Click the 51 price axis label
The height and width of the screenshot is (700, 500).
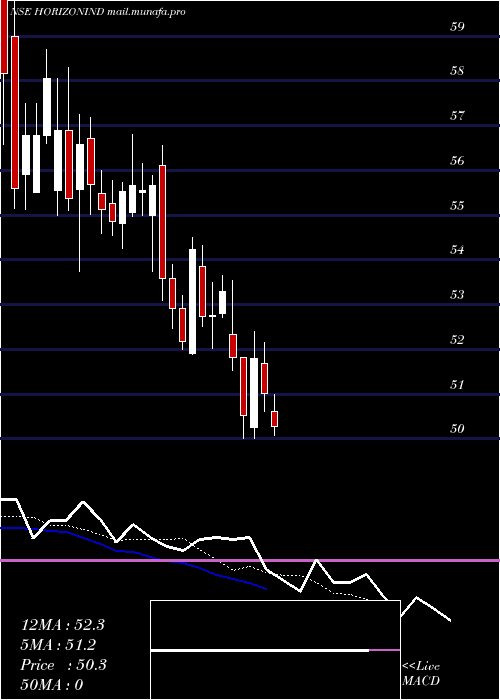457,384
